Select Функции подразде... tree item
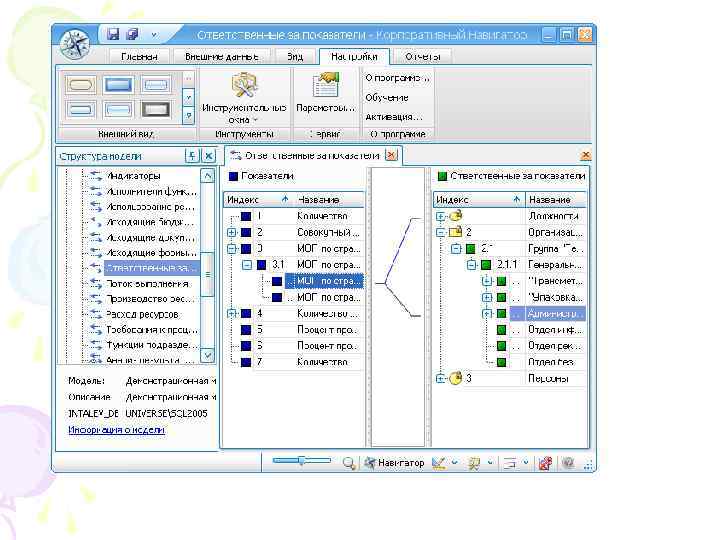The height and width of the screenshot is (540, 720). coord(152,345)
